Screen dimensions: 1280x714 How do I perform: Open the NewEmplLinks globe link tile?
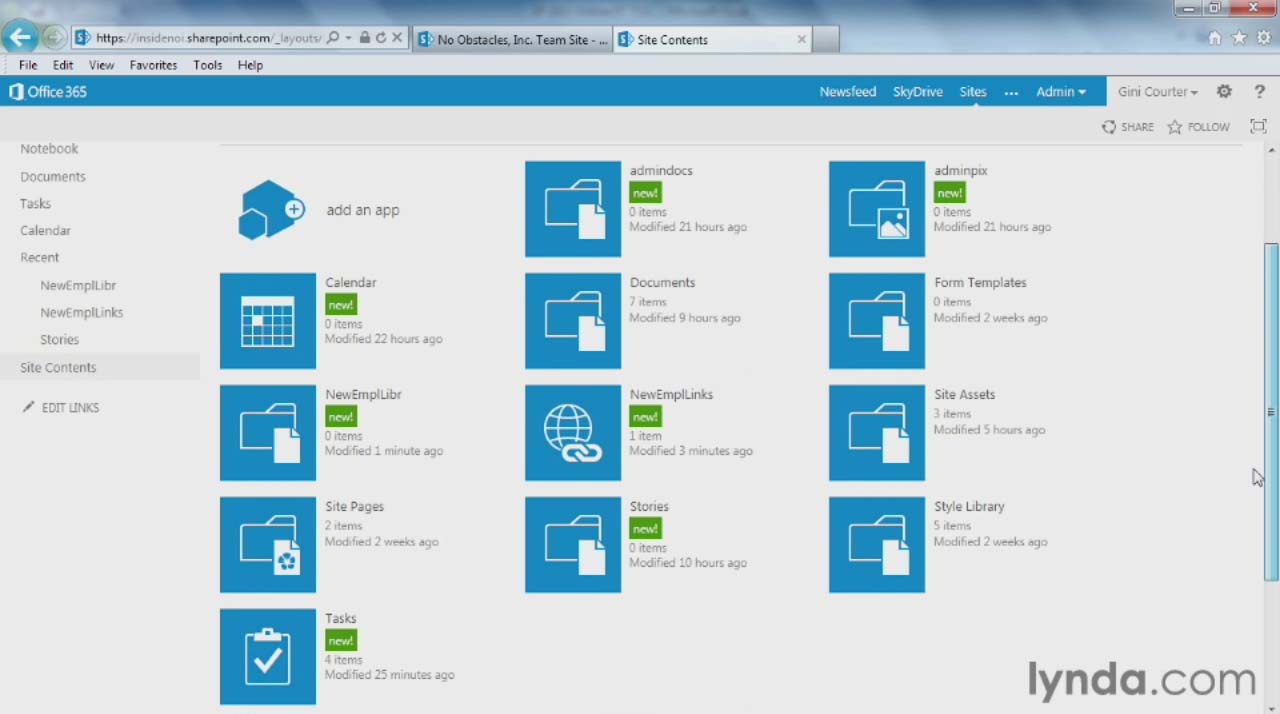(572, 433)
